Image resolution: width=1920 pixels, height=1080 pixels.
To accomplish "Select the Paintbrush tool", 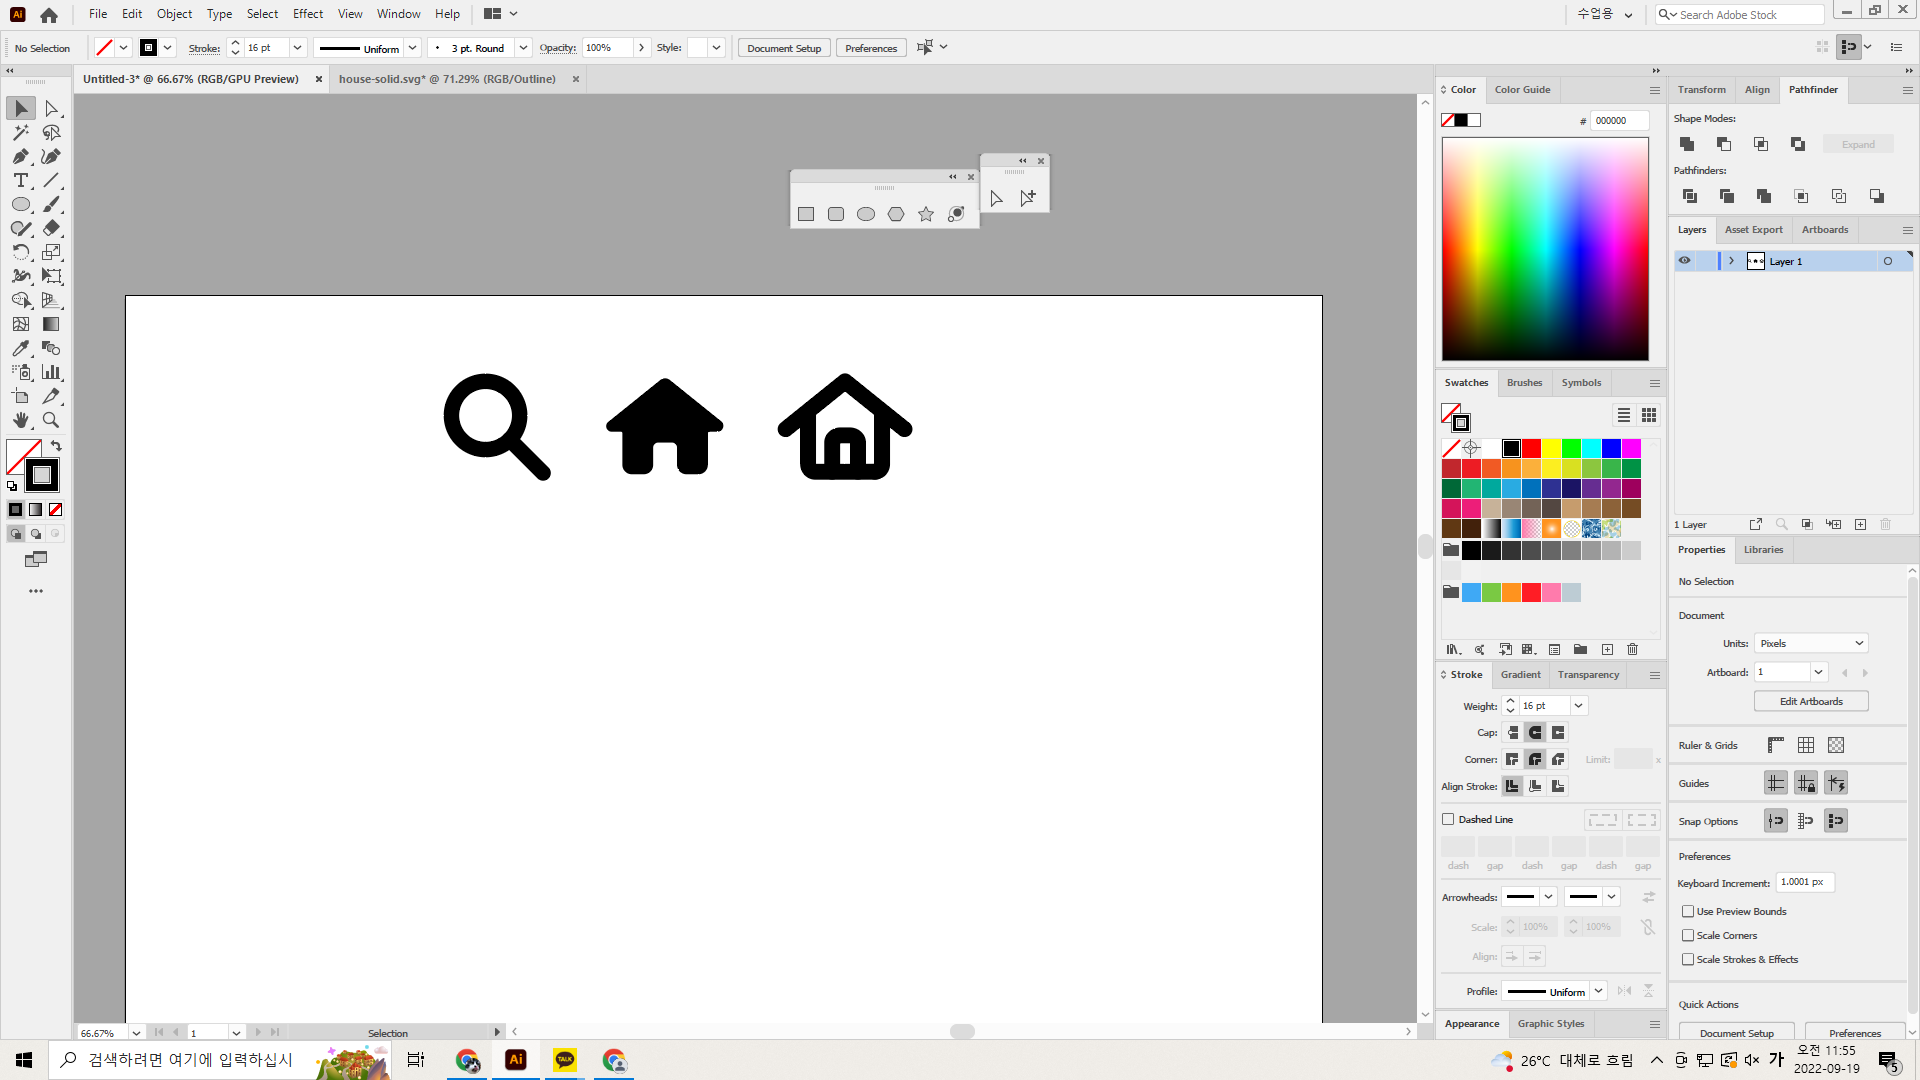I will [x=52, y=204].
